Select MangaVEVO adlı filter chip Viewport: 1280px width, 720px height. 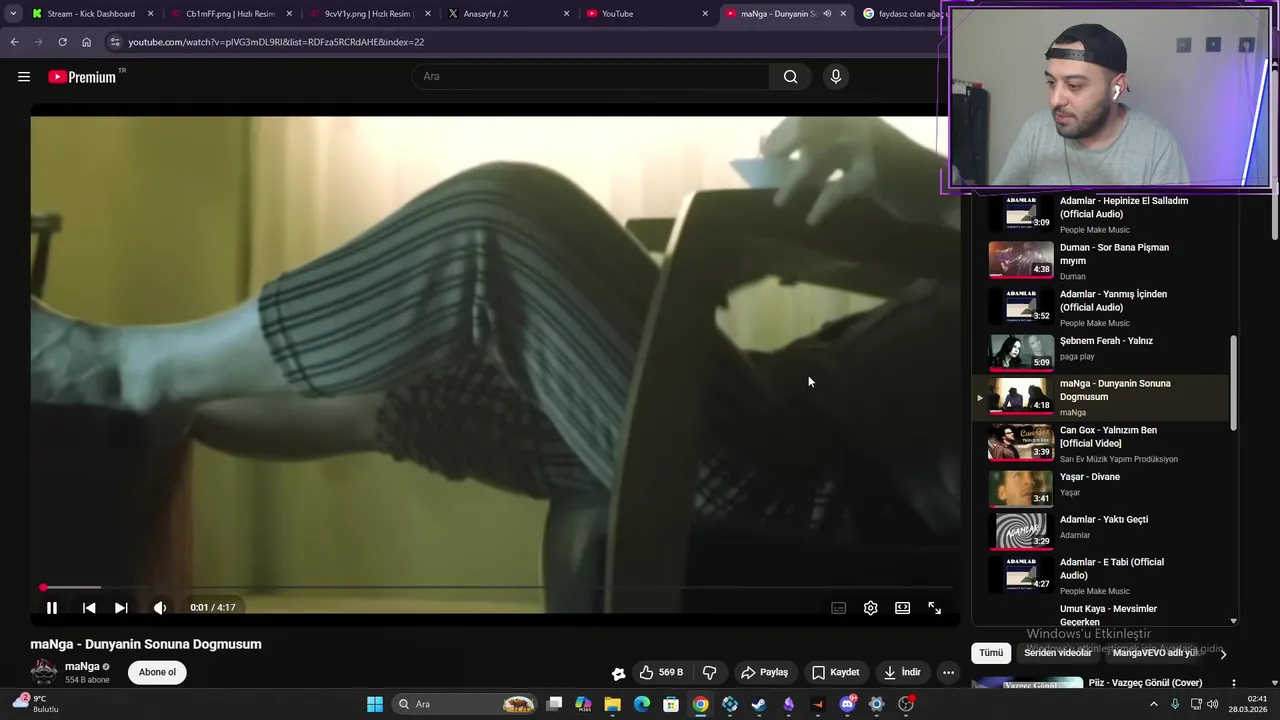pyautogui.click(x=1155, y=653)
